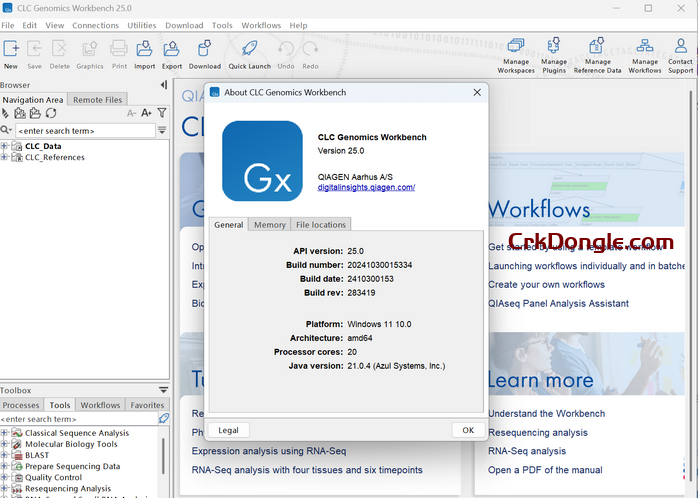Image resolution: width=700 pixels, height=498 pixels.
Task: Open the File menu
Action: click(8, 25)
